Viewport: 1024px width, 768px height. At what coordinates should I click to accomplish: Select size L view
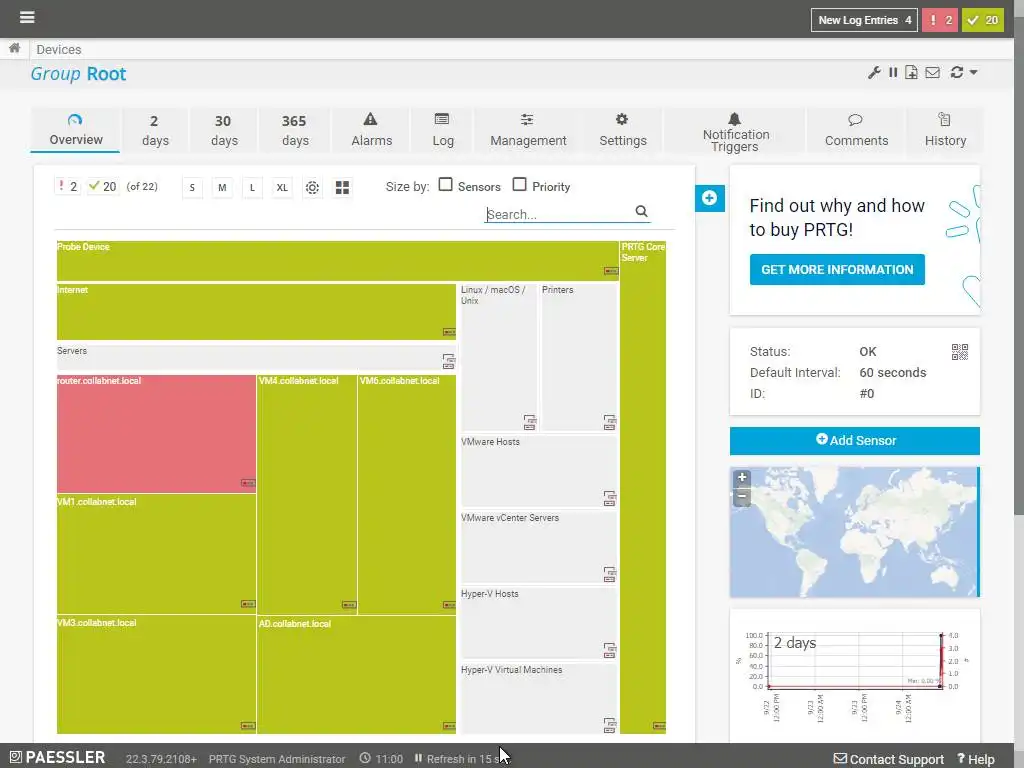point(252,188)
